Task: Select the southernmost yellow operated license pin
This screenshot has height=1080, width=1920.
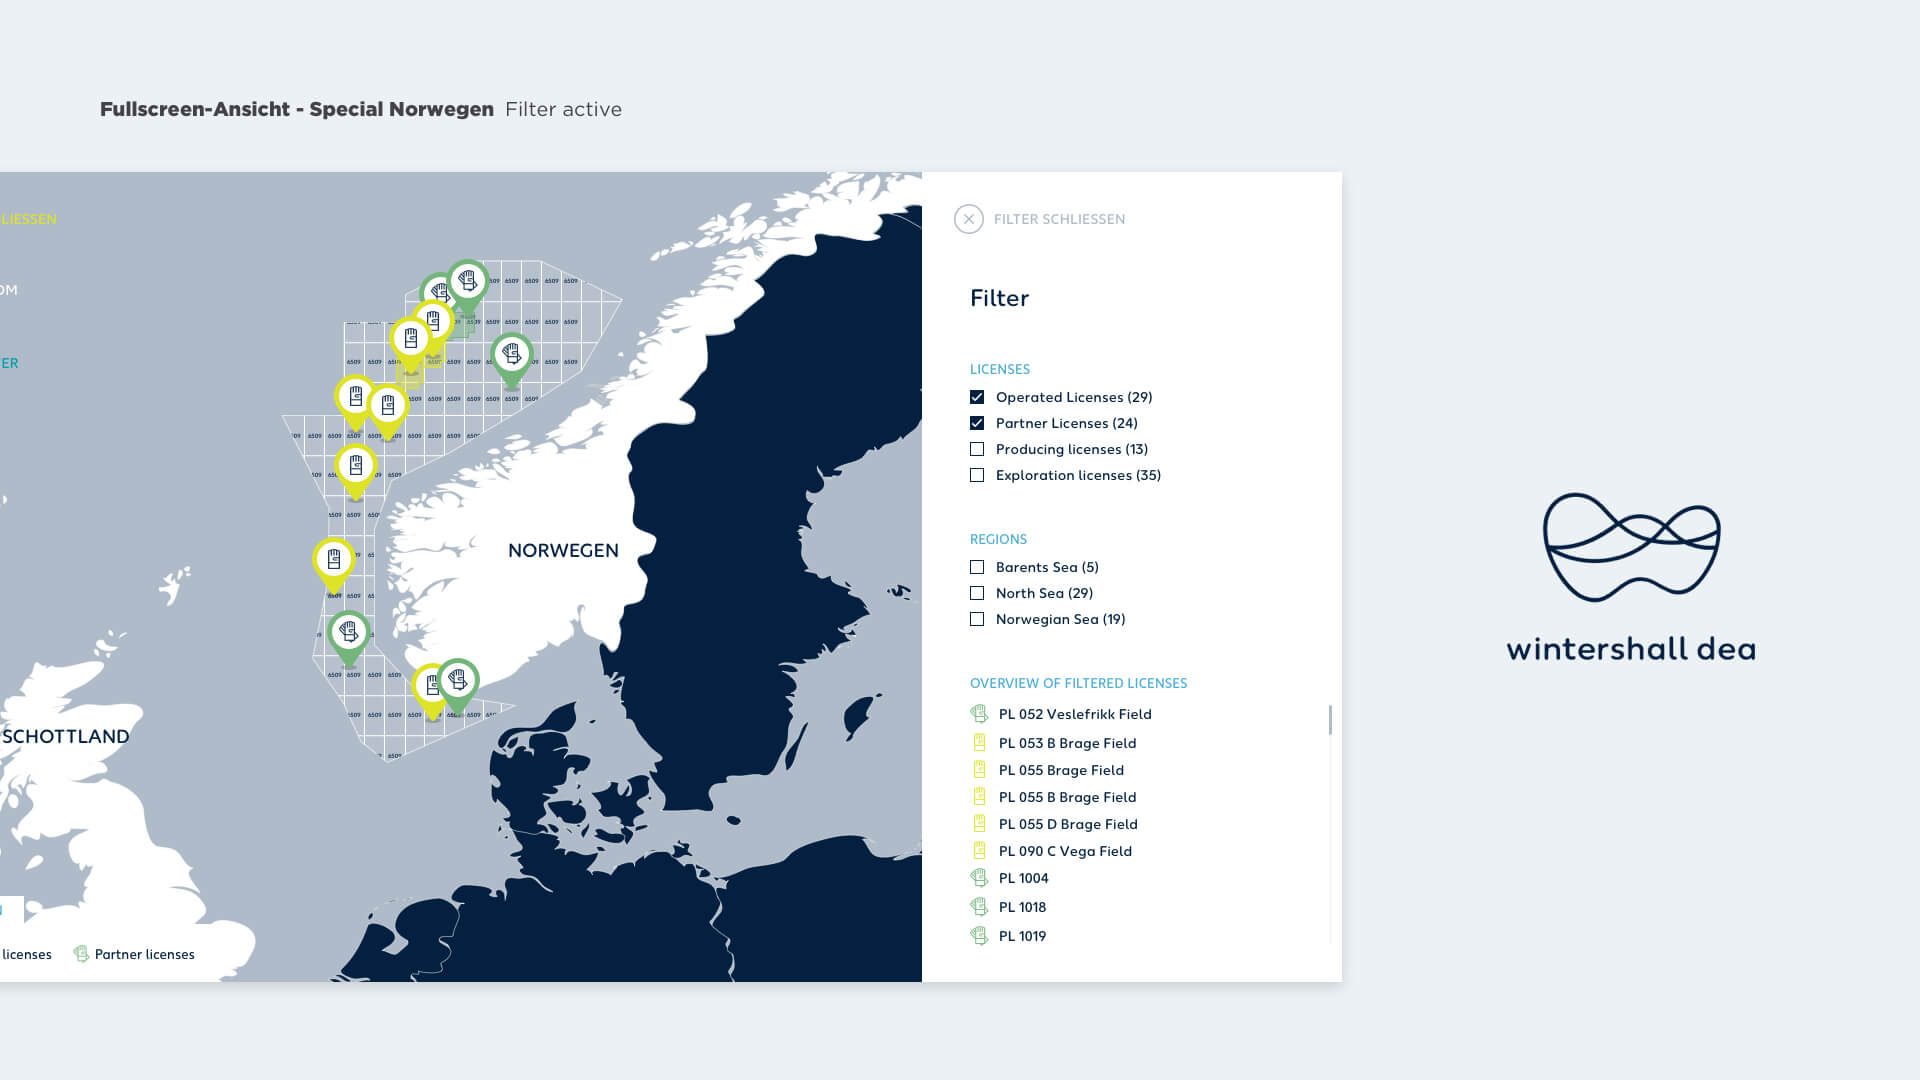Action: tap(430, 688)
